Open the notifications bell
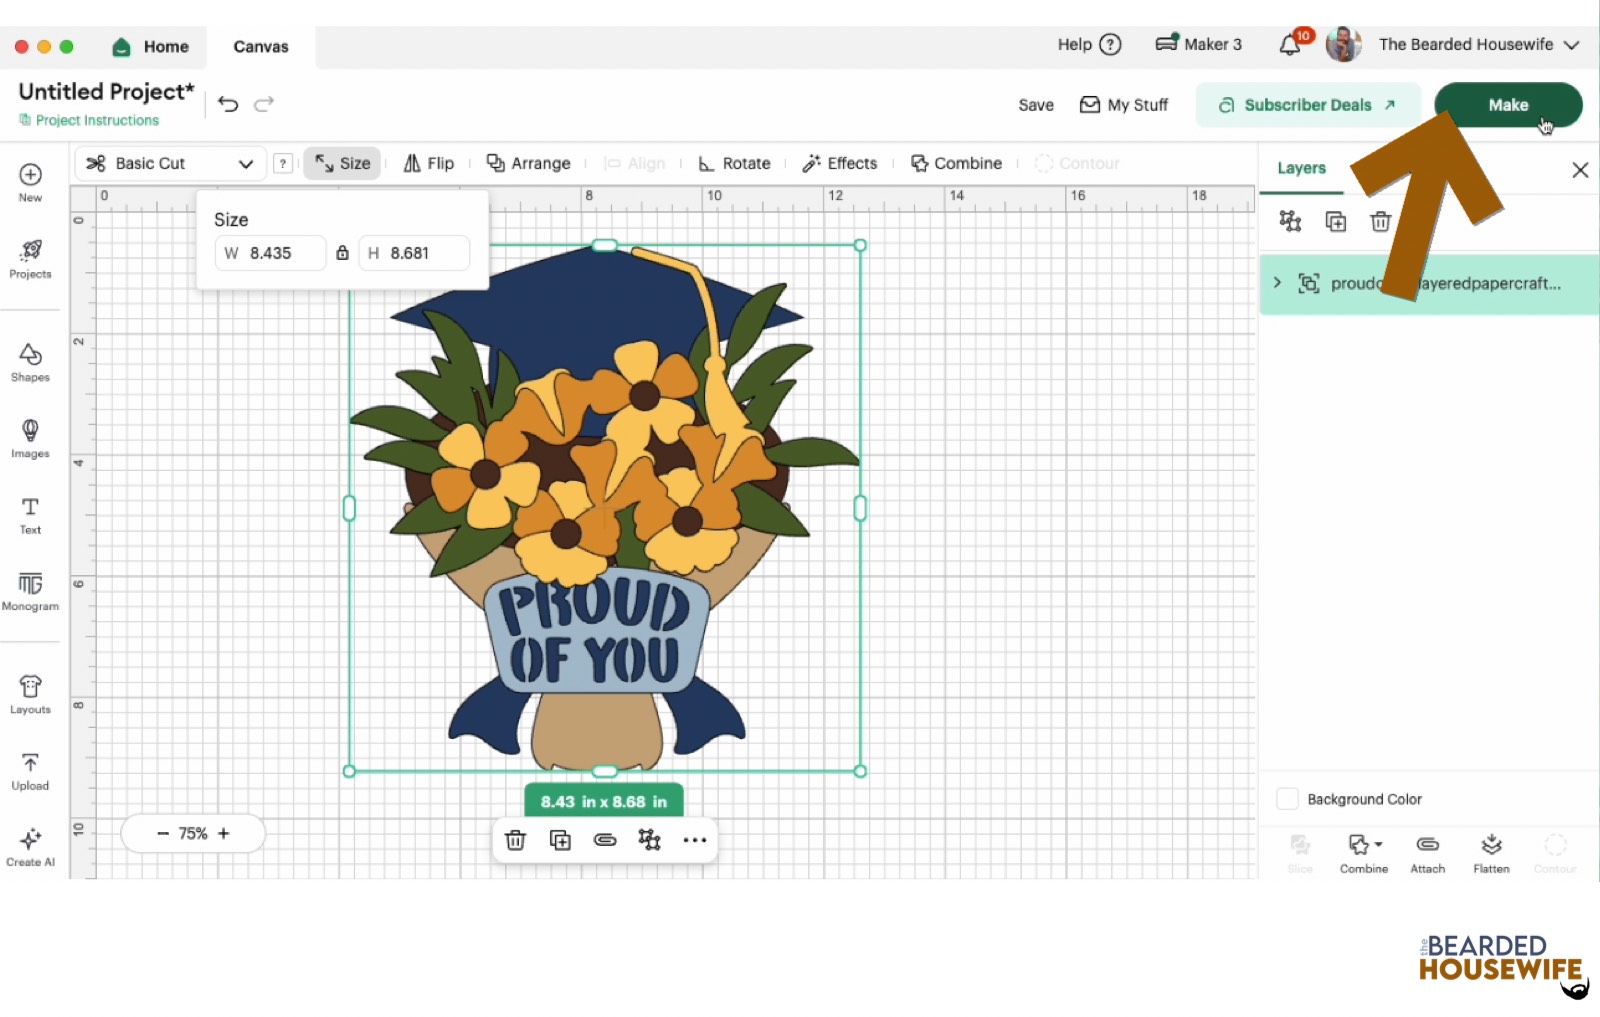Image resolution: width=1600 pixels, height=1017 pixels. coord(1291,44)
